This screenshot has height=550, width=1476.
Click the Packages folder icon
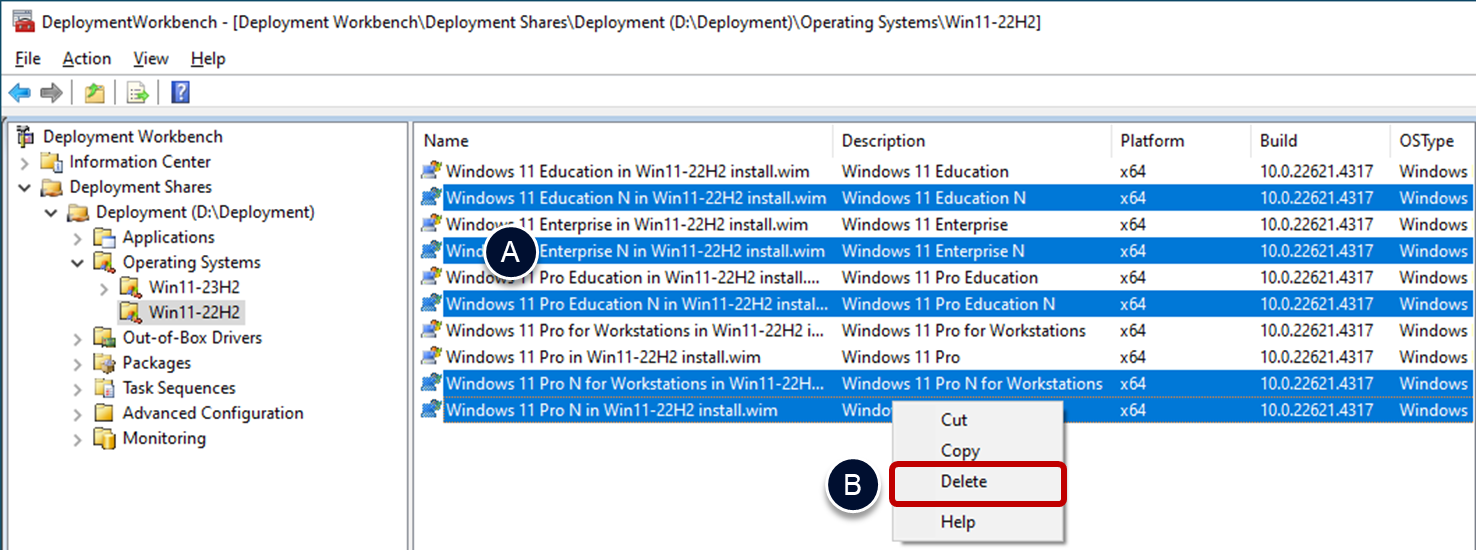(104, 363)
